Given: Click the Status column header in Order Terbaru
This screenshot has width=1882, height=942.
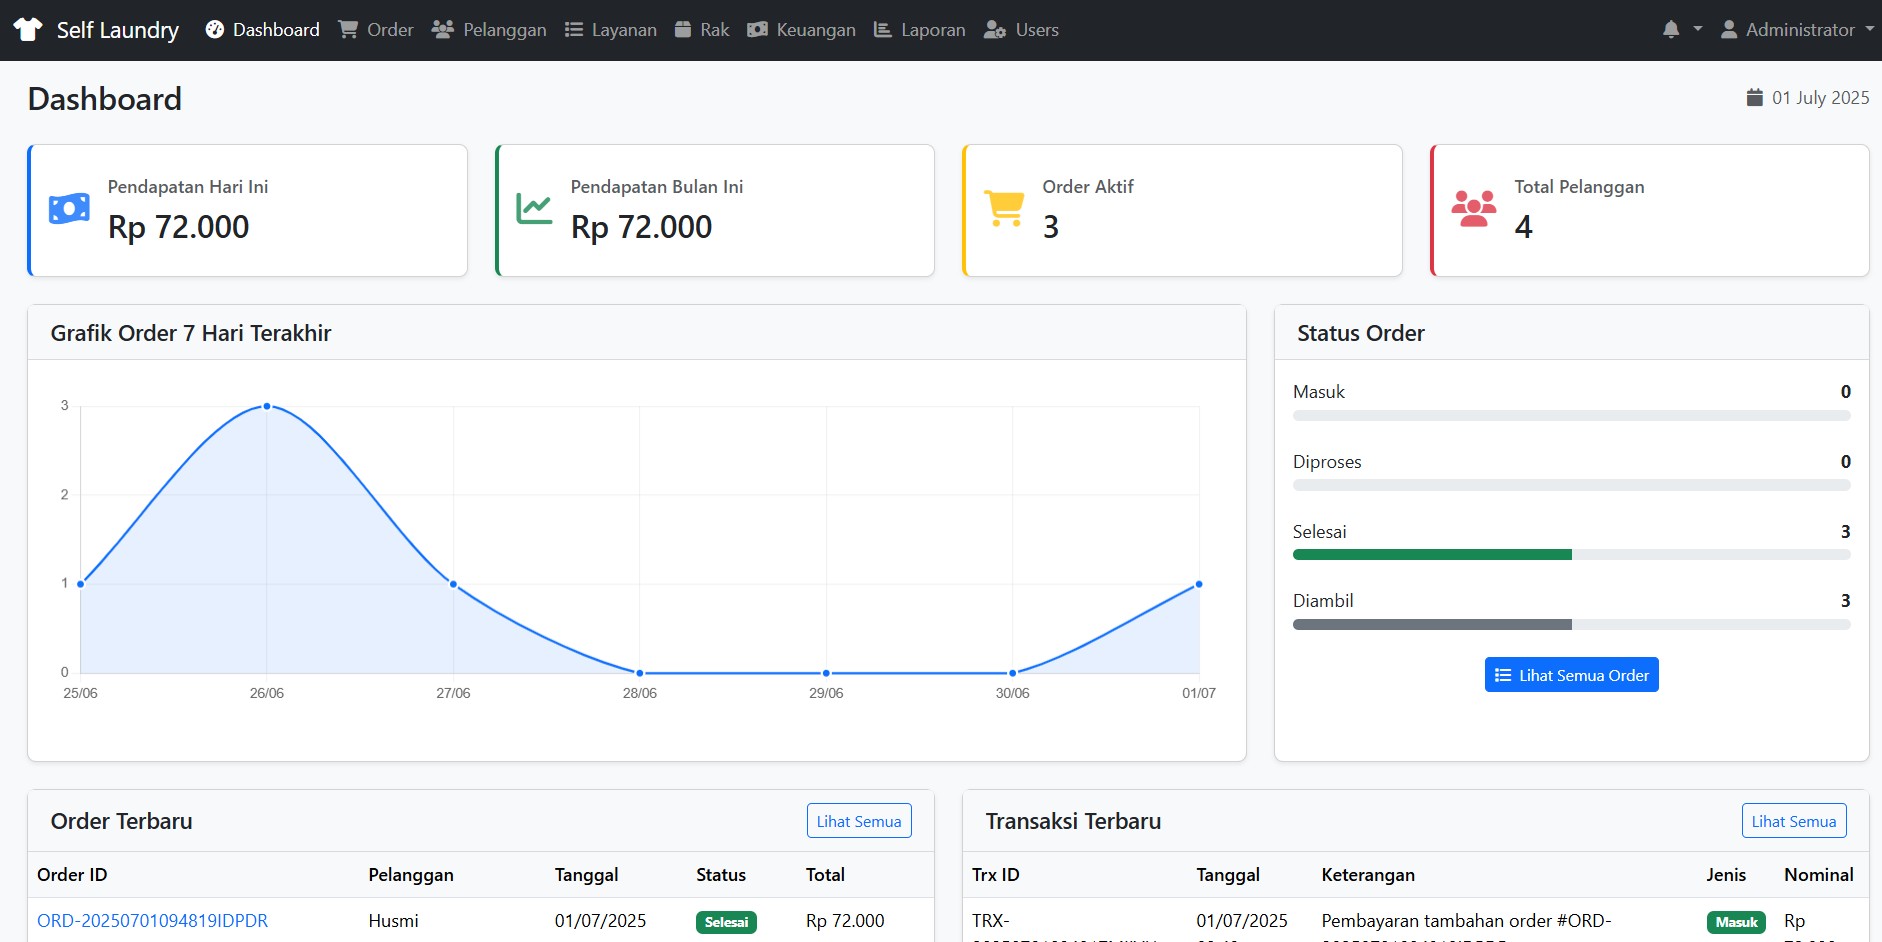Looking at the screenshot, I should tap(721, 875).
